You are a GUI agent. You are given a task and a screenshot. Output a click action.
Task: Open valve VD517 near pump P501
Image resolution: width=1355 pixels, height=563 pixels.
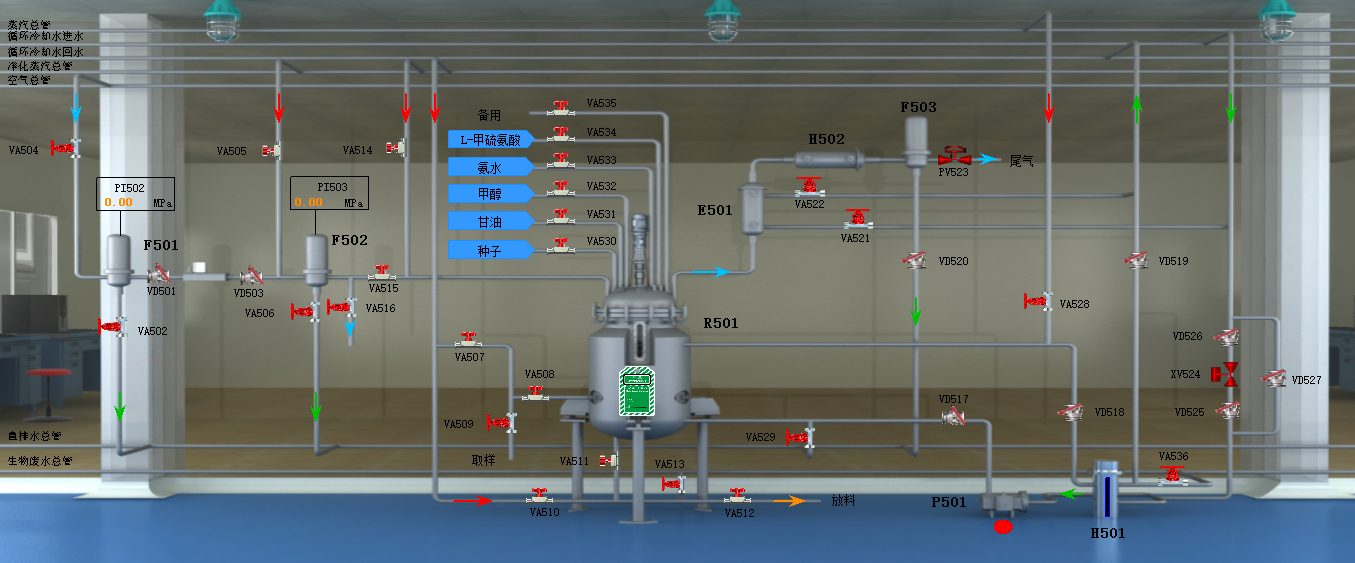pos(954,415)
